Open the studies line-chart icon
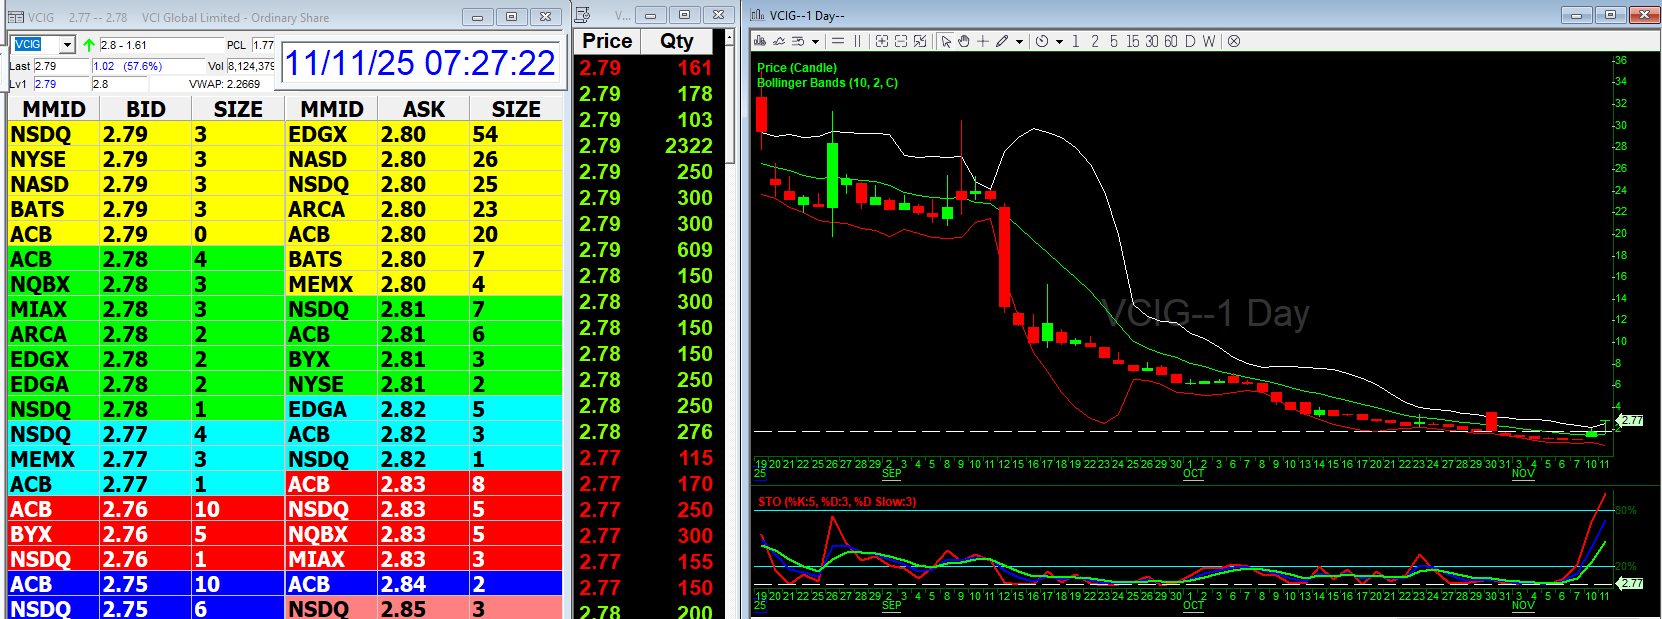Screen dimensions: 1662x619 tap(779, 41)
